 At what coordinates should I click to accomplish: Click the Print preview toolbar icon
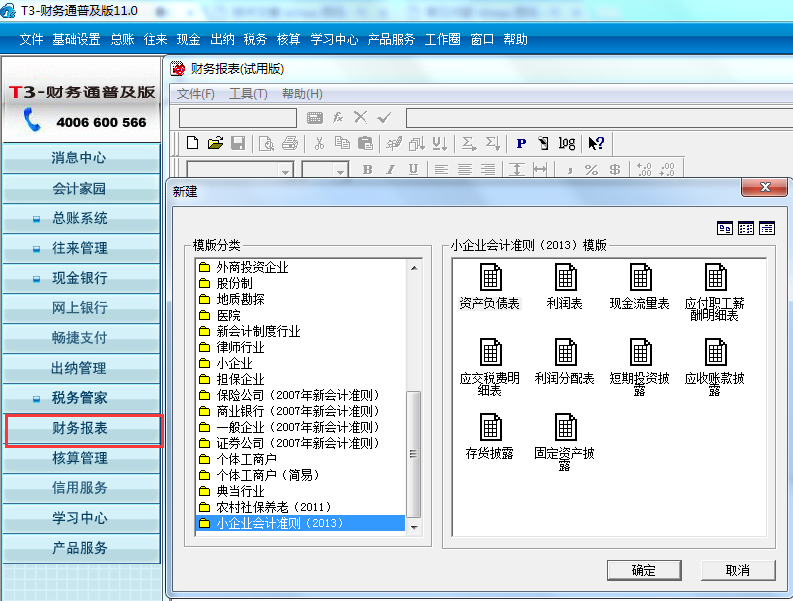coord(266,144)
